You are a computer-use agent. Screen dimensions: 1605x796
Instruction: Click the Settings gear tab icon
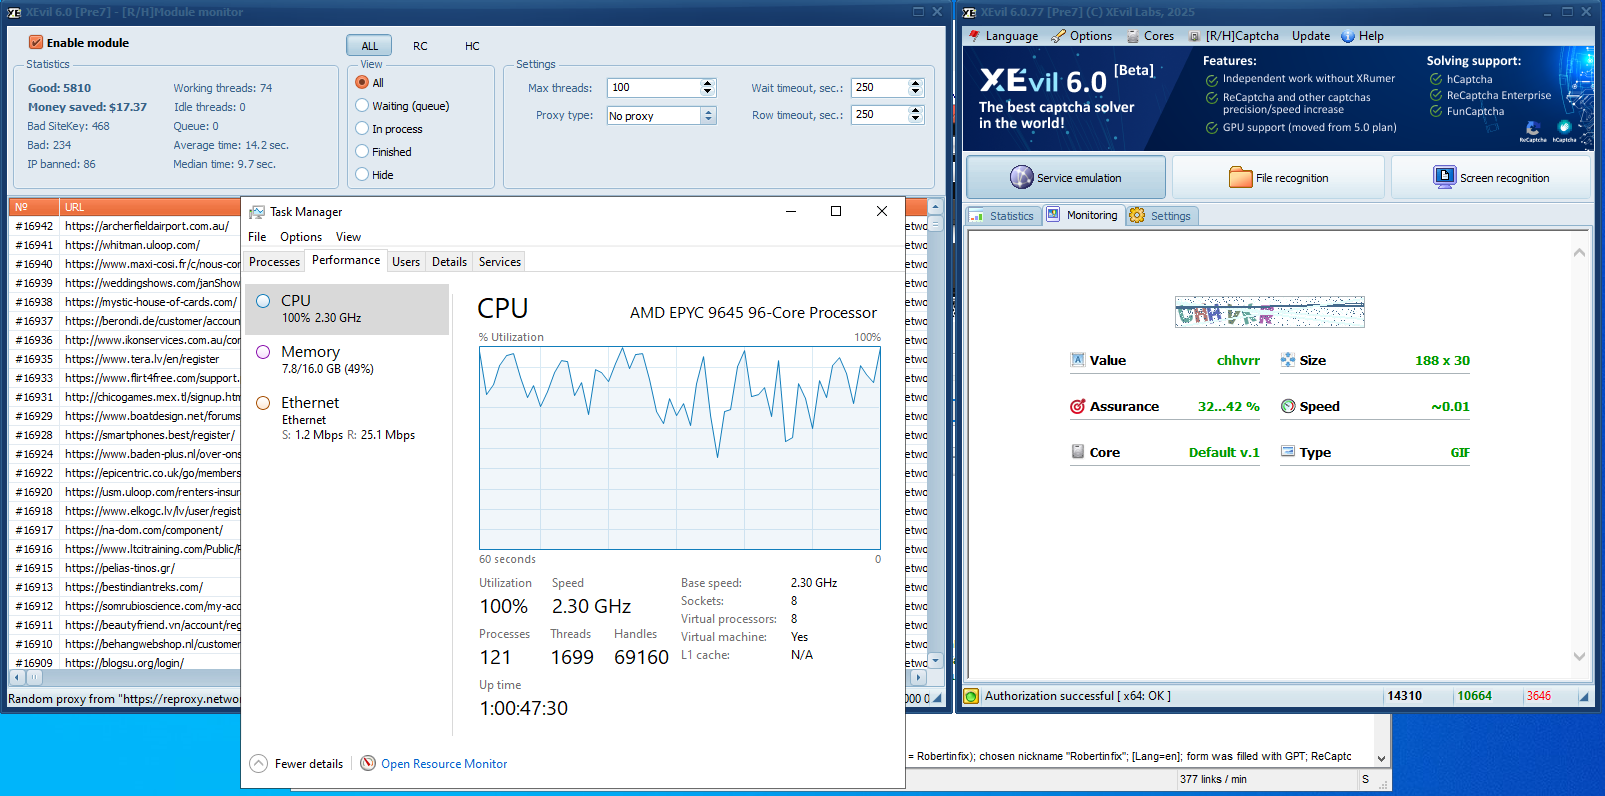(x=1137, y=215)
